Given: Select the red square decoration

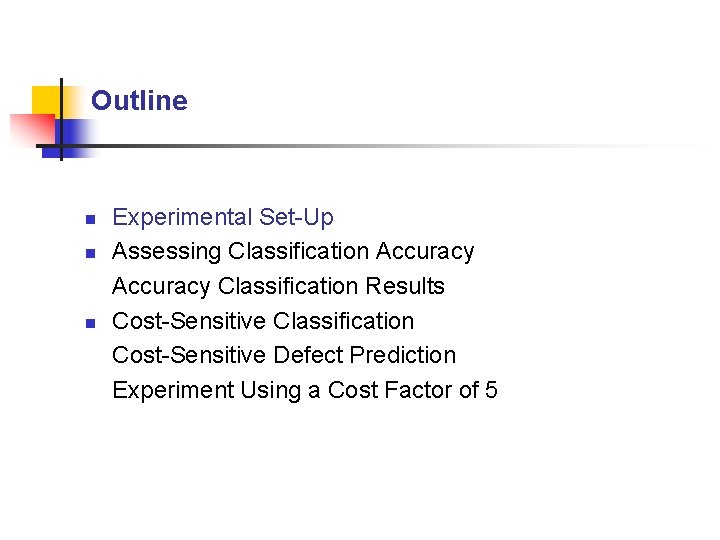Looking at the screenshot, I should (x=30, y=130).
